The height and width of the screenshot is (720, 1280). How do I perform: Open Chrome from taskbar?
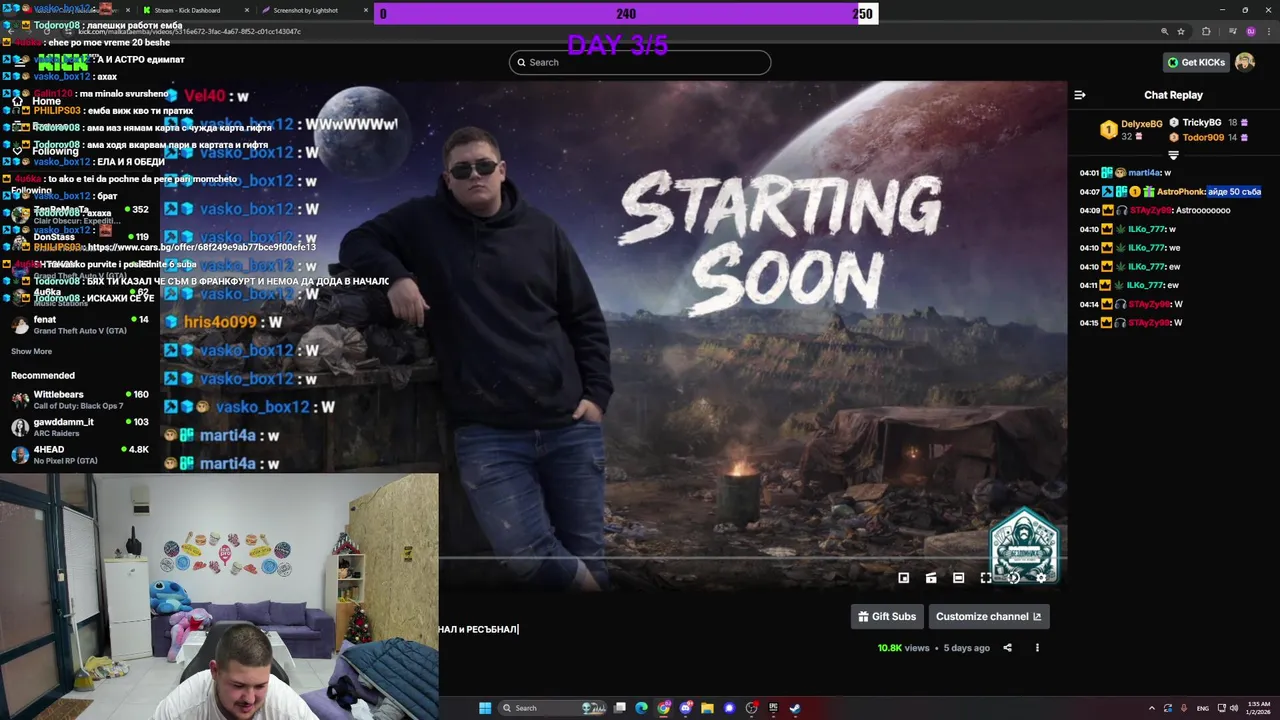(664, 708)
